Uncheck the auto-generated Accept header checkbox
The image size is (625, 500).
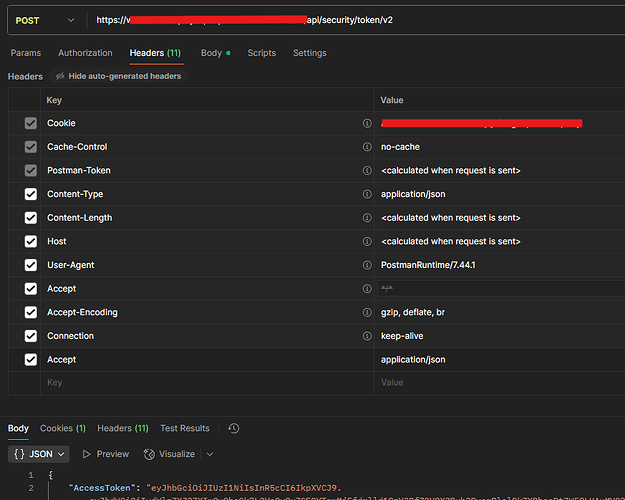31,289
